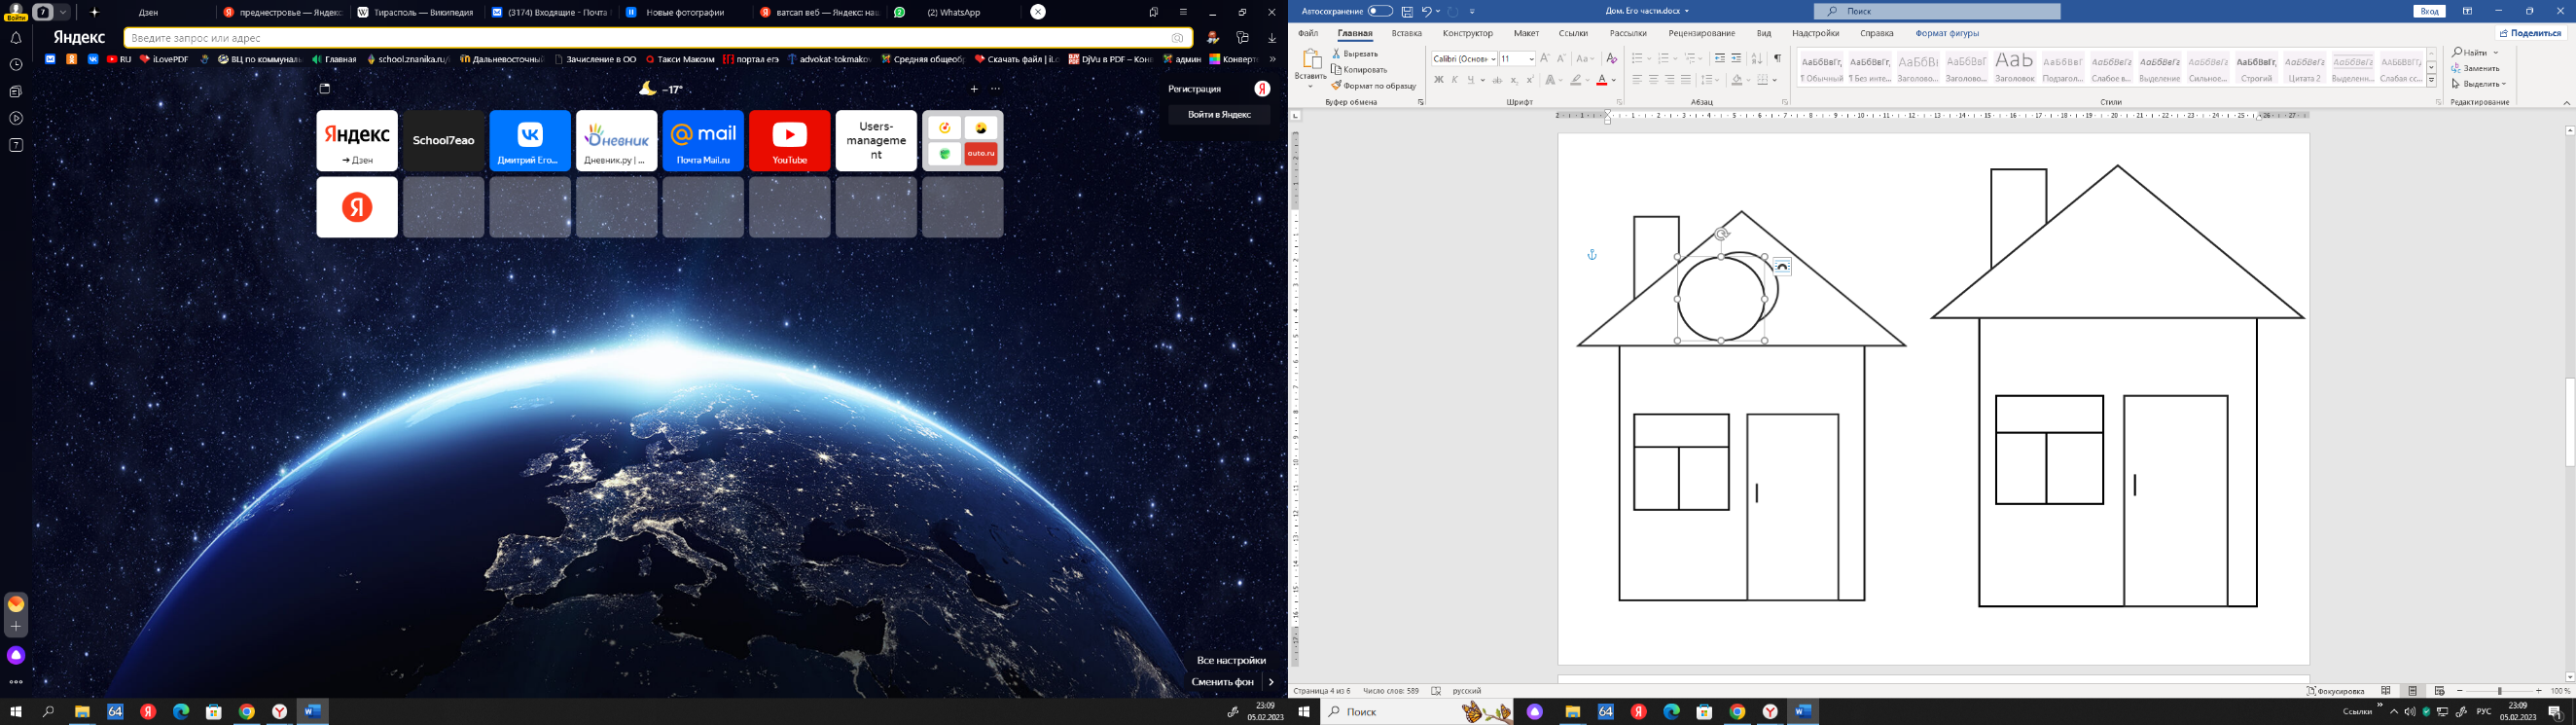
Task: Click Войти в Яндекс button
Action: coord(1219,115)
